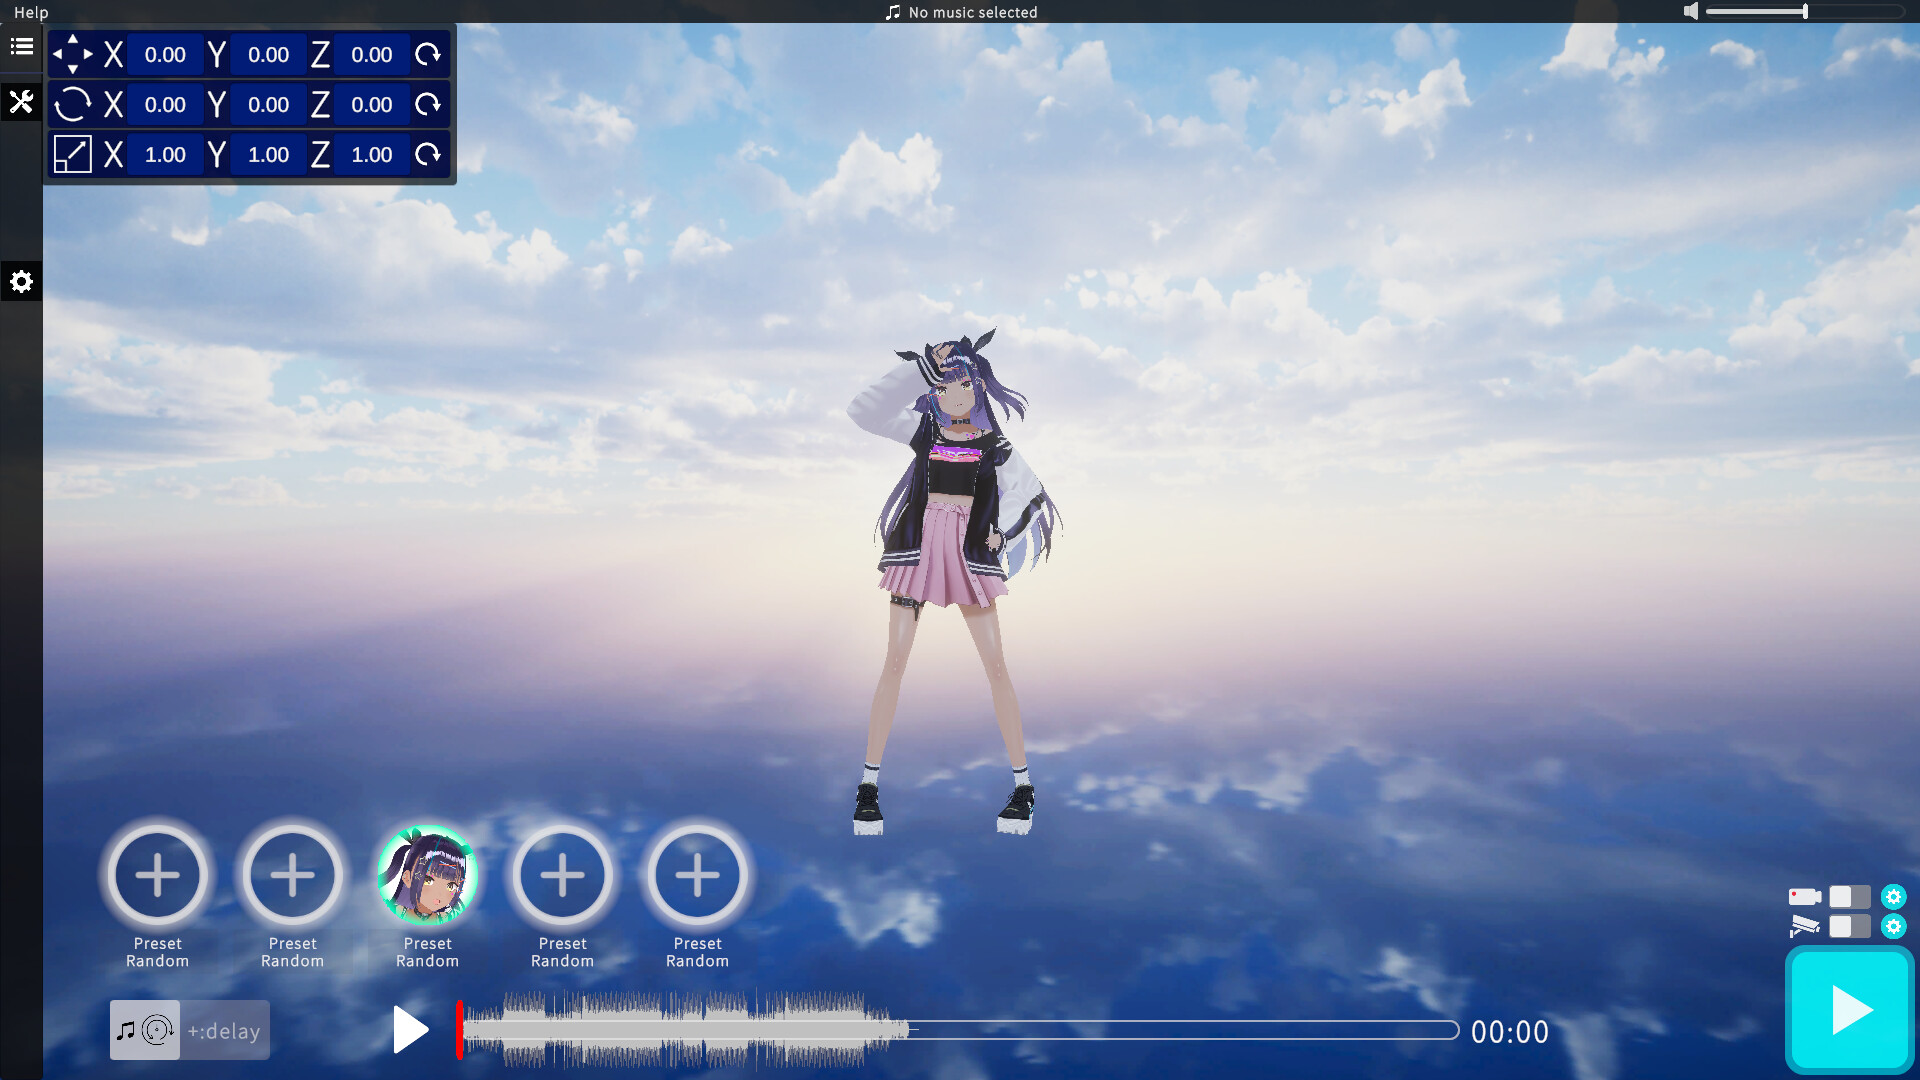
Task: Open the gear settings in the left sidebar
Action: coord(21,282)
